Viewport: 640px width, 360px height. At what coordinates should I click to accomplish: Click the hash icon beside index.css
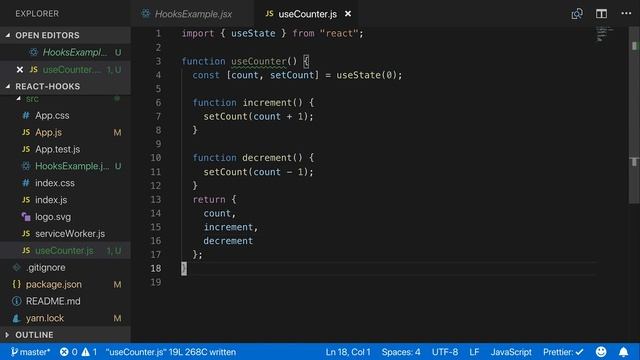26,183
